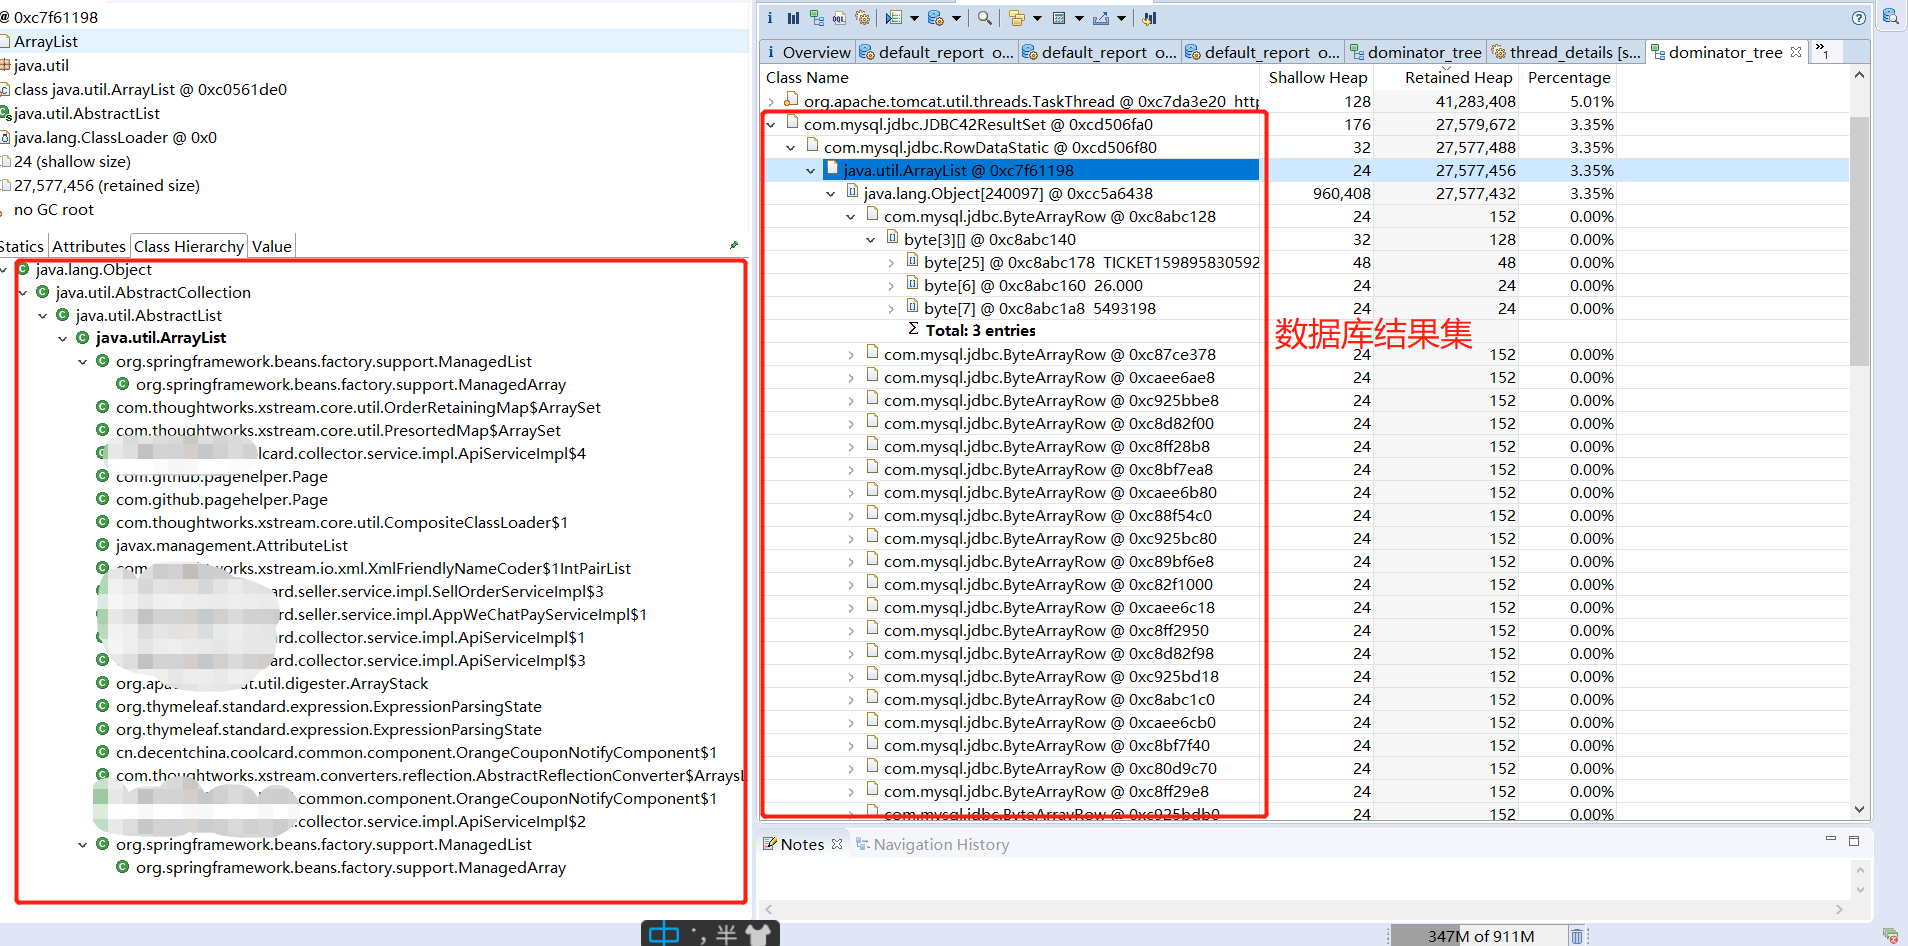1908x946 pixels.
Task: Open dropdown next to expert system report
Action: pyautogui.click(x=914, y=19)
